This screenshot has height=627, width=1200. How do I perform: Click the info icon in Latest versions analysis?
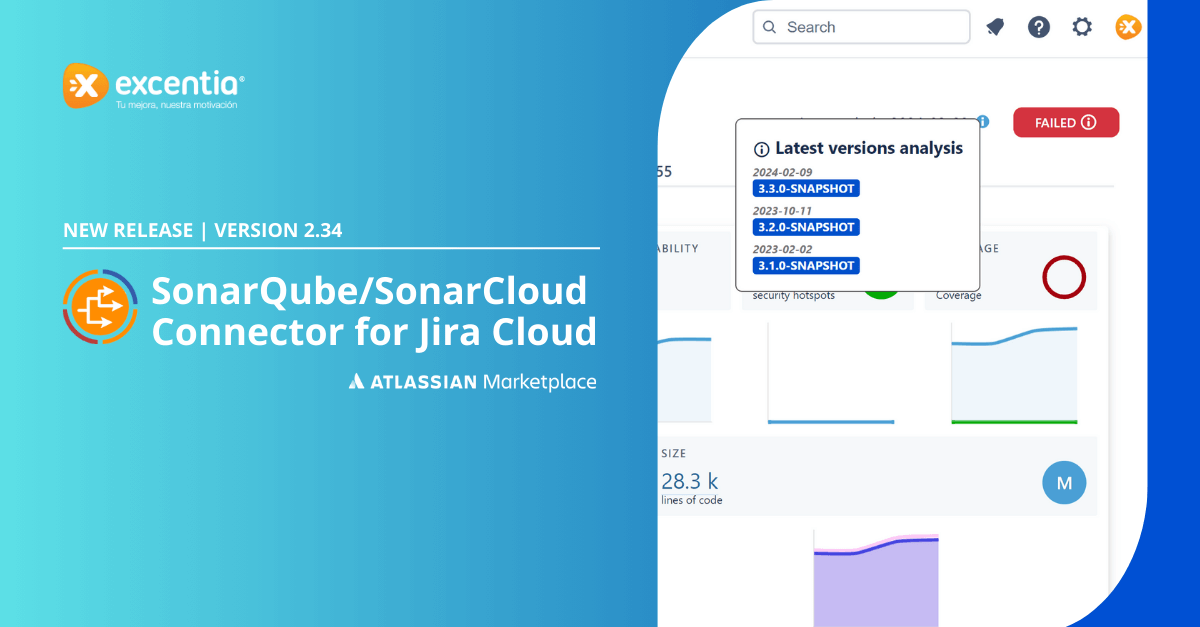(x=761, y=149)
